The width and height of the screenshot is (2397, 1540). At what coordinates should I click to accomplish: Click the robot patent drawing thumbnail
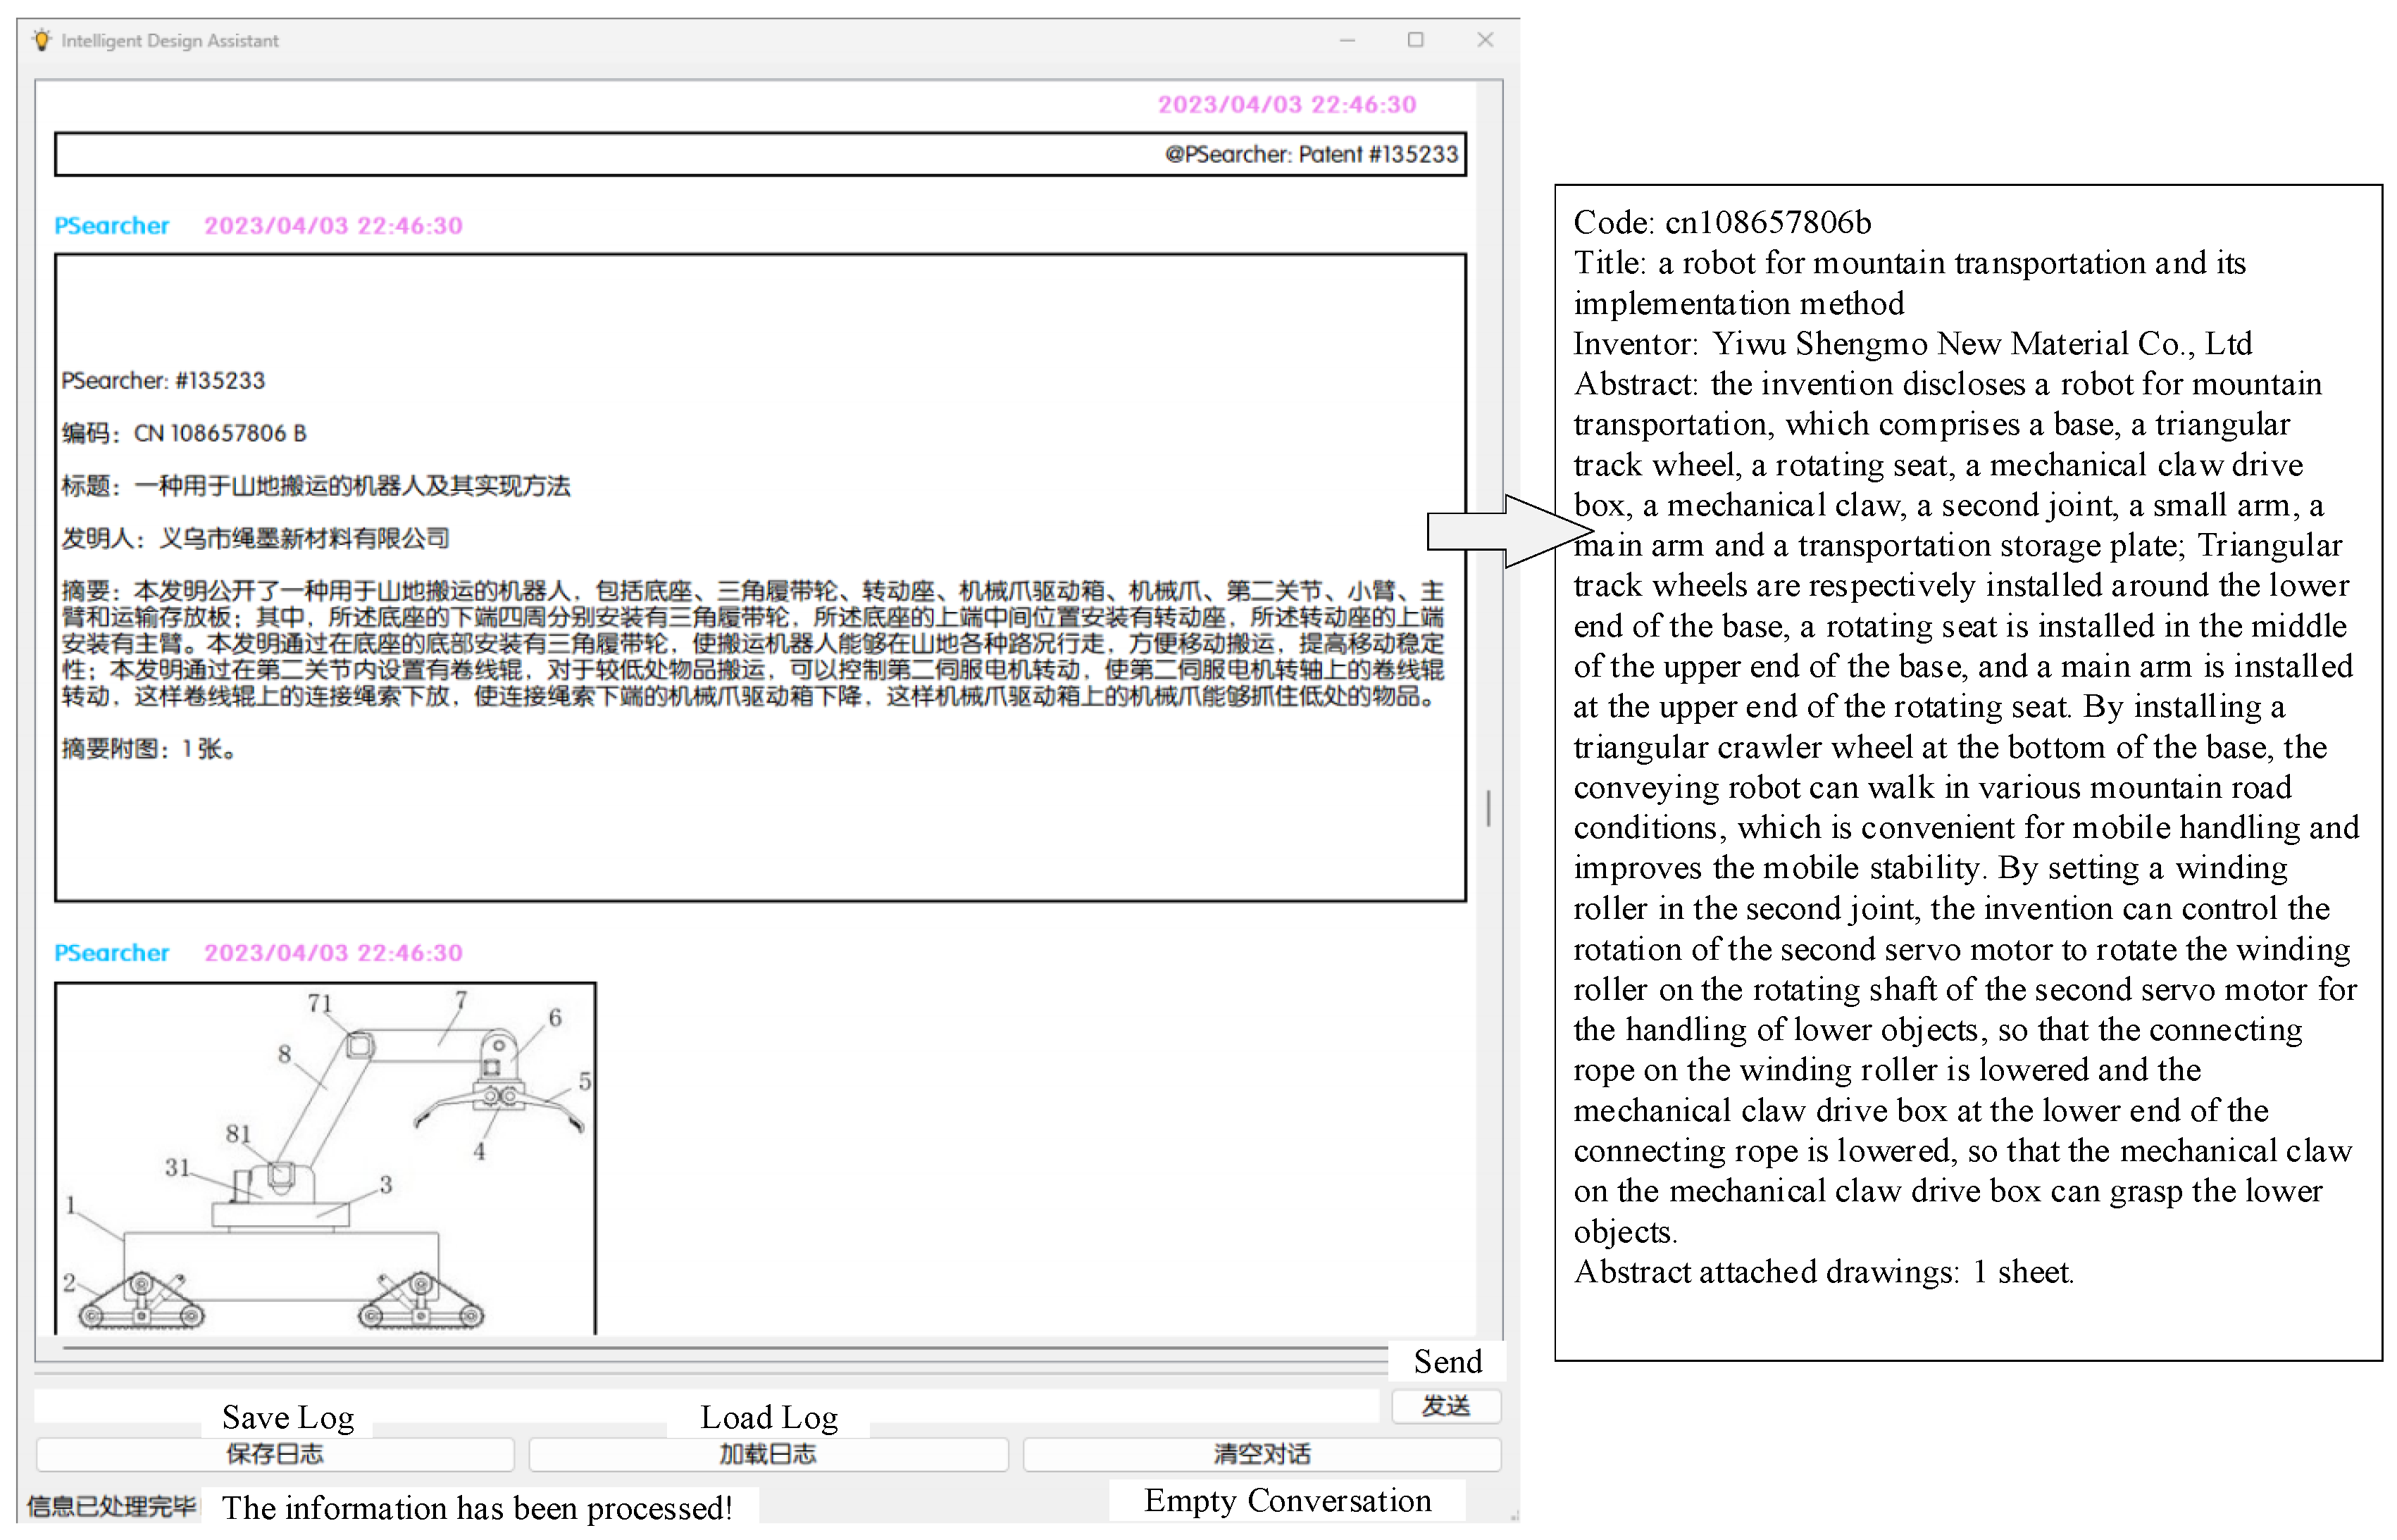[326, 1158]
